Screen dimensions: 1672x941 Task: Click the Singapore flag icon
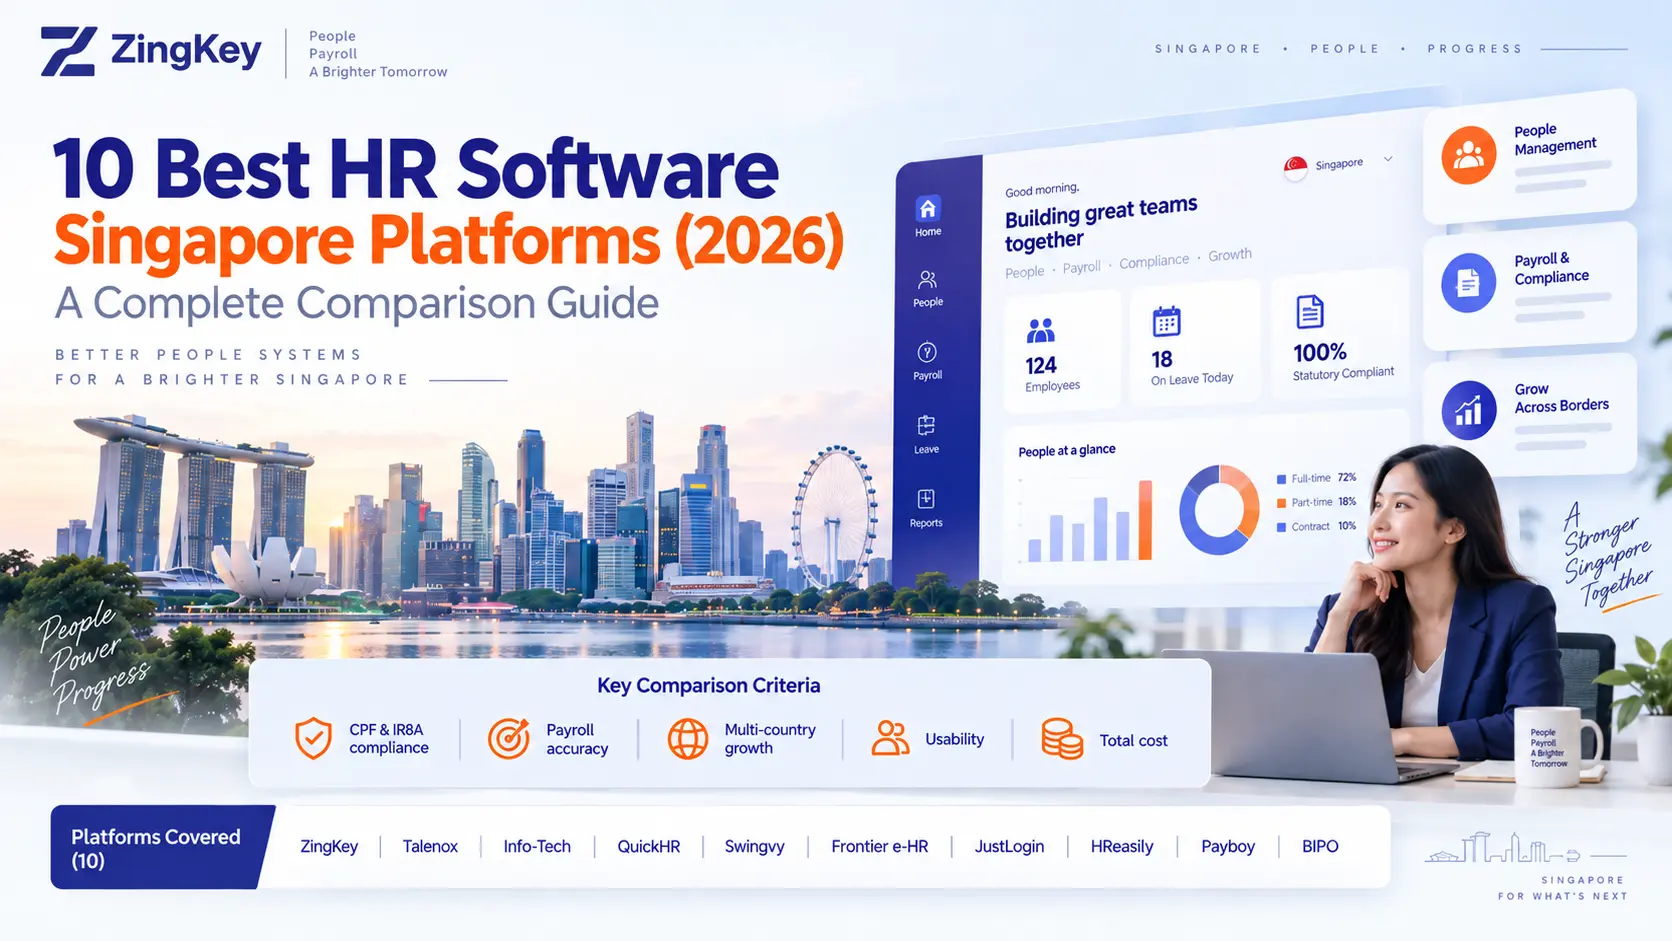tap(1295, 168)
